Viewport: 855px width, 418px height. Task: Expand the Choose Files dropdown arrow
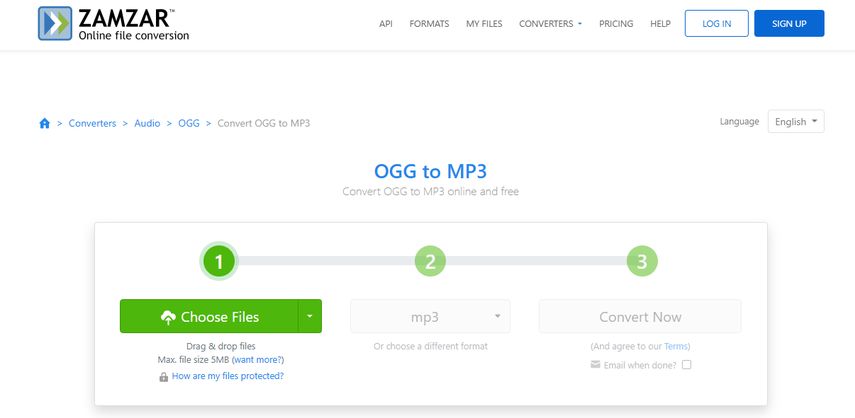point(310,316)
